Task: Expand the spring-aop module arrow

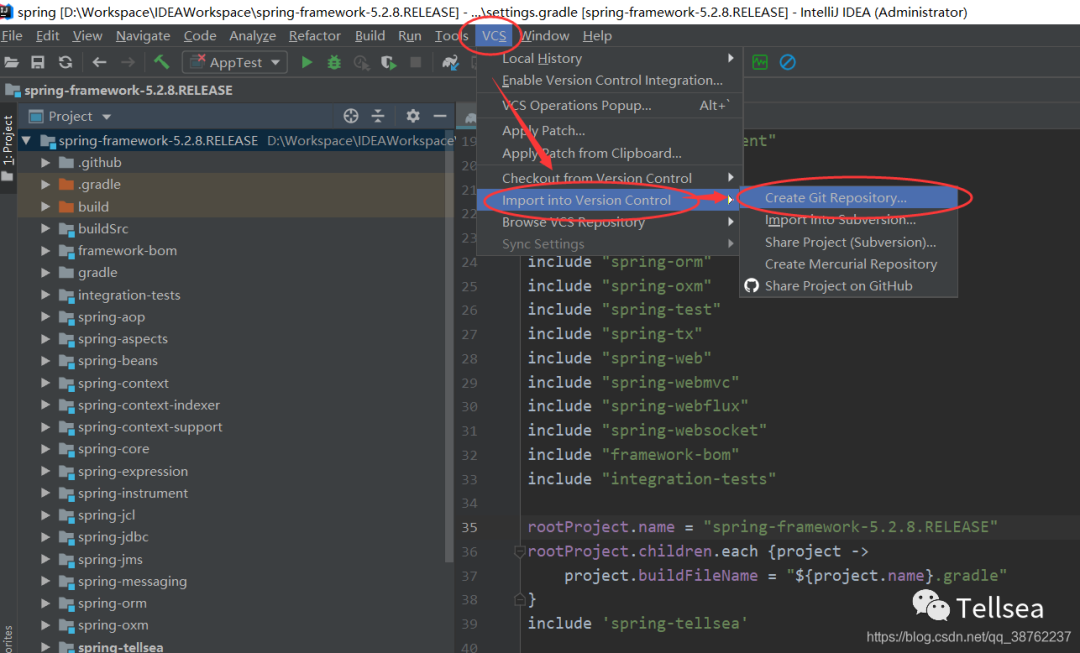Action: (x=45, y=317)
